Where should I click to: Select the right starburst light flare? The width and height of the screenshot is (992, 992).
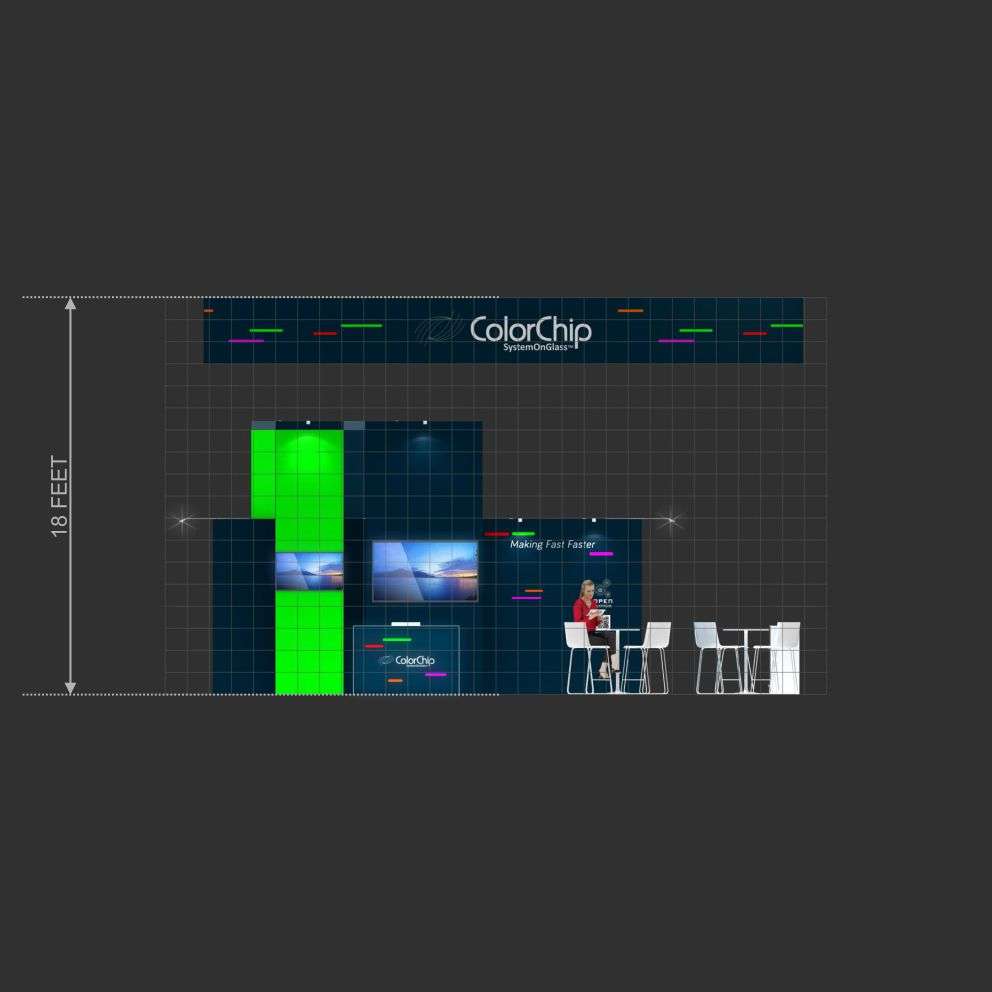[670, 519]
